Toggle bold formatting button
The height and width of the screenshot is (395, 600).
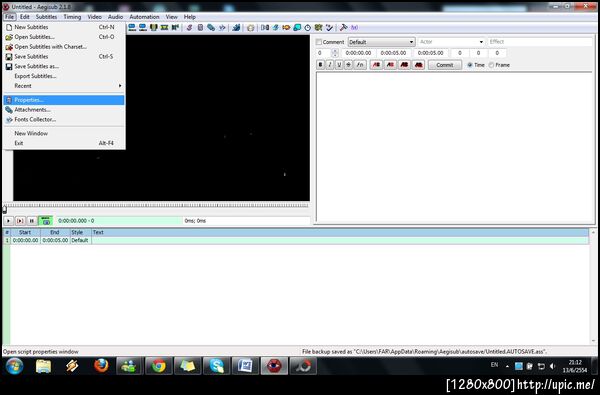tap(321, 65)
